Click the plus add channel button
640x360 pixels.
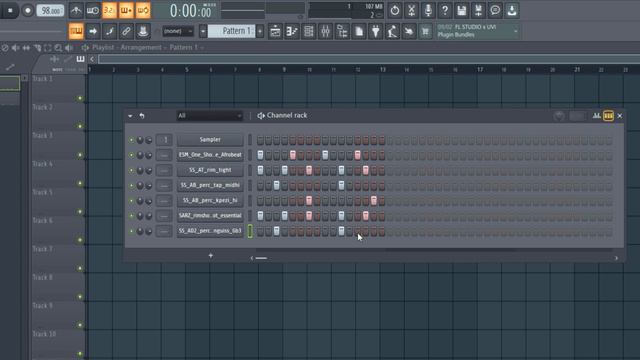point(211,256)
